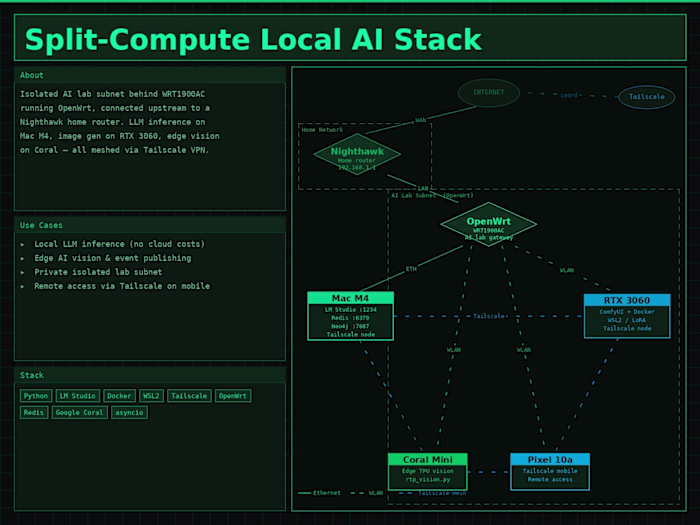Click the Tailscale ellipse node at top right
This screenshot has width=700, height=525.
coord(646,97)
